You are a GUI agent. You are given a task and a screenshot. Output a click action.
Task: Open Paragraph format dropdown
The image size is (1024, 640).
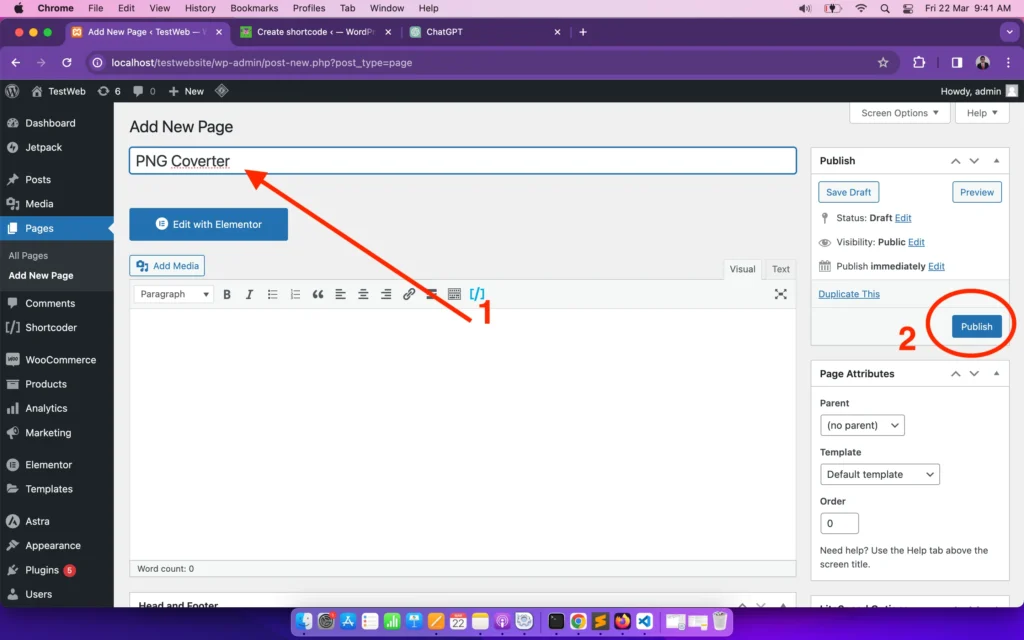[174, 295]
